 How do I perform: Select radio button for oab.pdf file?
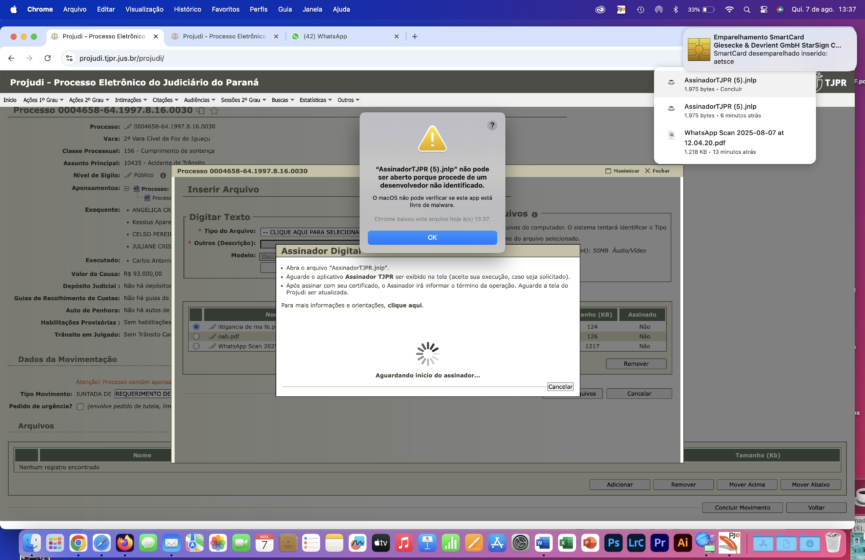(x=196, y=336)
